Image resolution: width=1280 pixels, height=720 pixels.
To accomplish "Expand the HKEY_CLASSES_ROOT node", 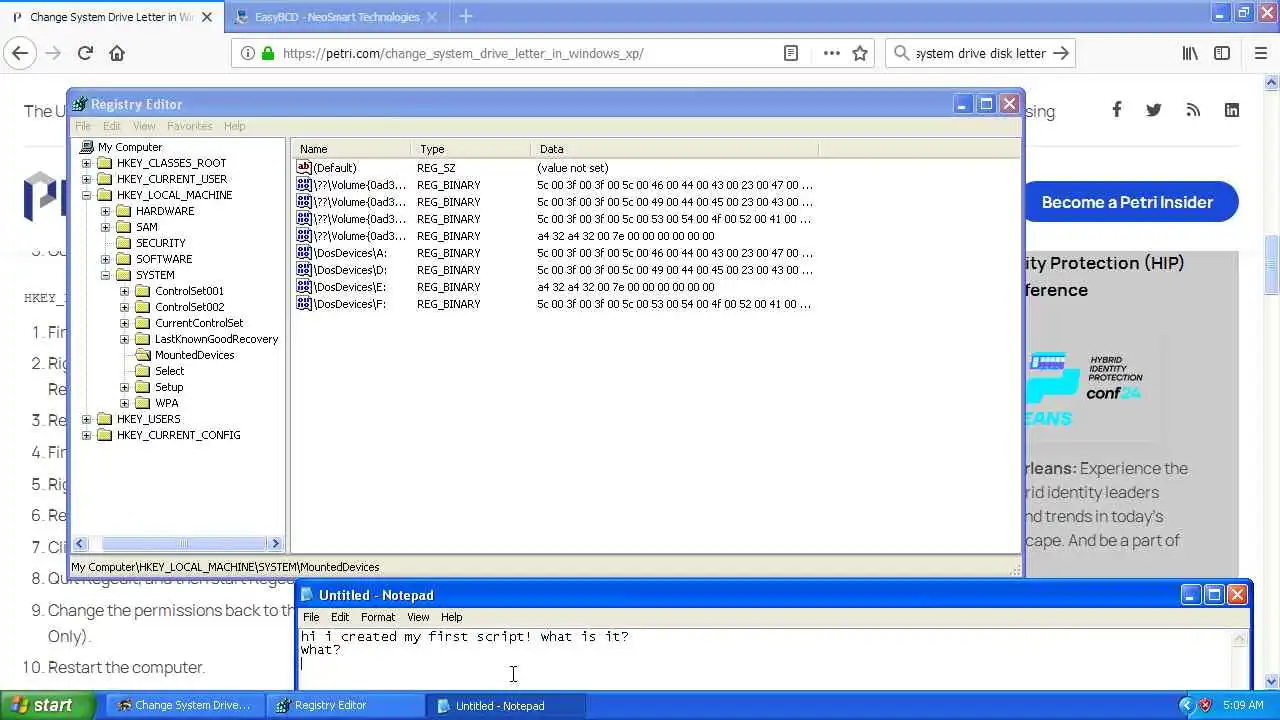I will coord(86,163).
